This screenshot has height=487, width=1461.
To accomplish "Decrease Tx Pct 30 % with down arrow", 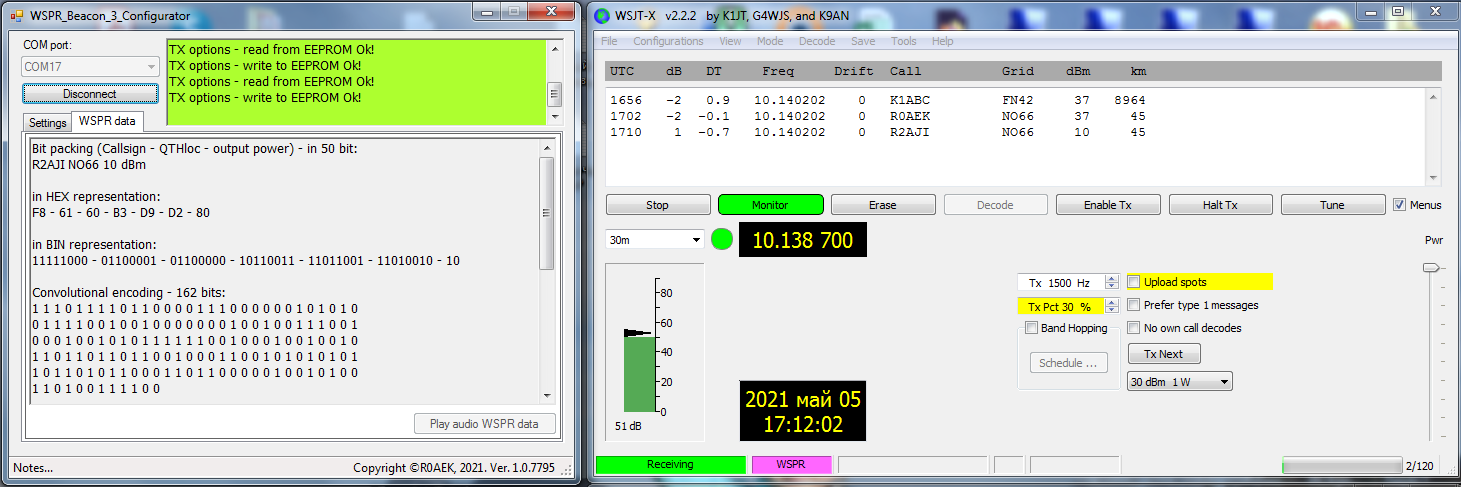I will (x=1112, y=310).
